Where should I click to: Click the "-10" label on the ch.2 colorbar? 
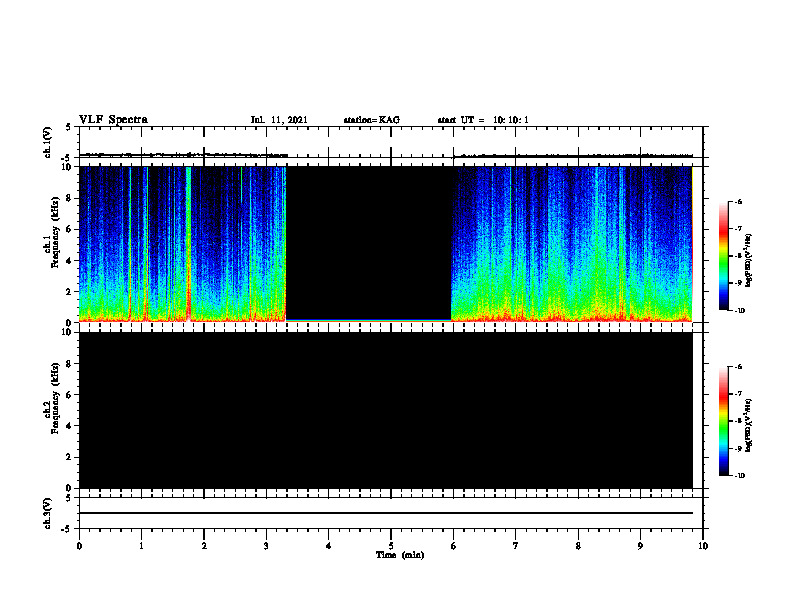coord(739,475)
